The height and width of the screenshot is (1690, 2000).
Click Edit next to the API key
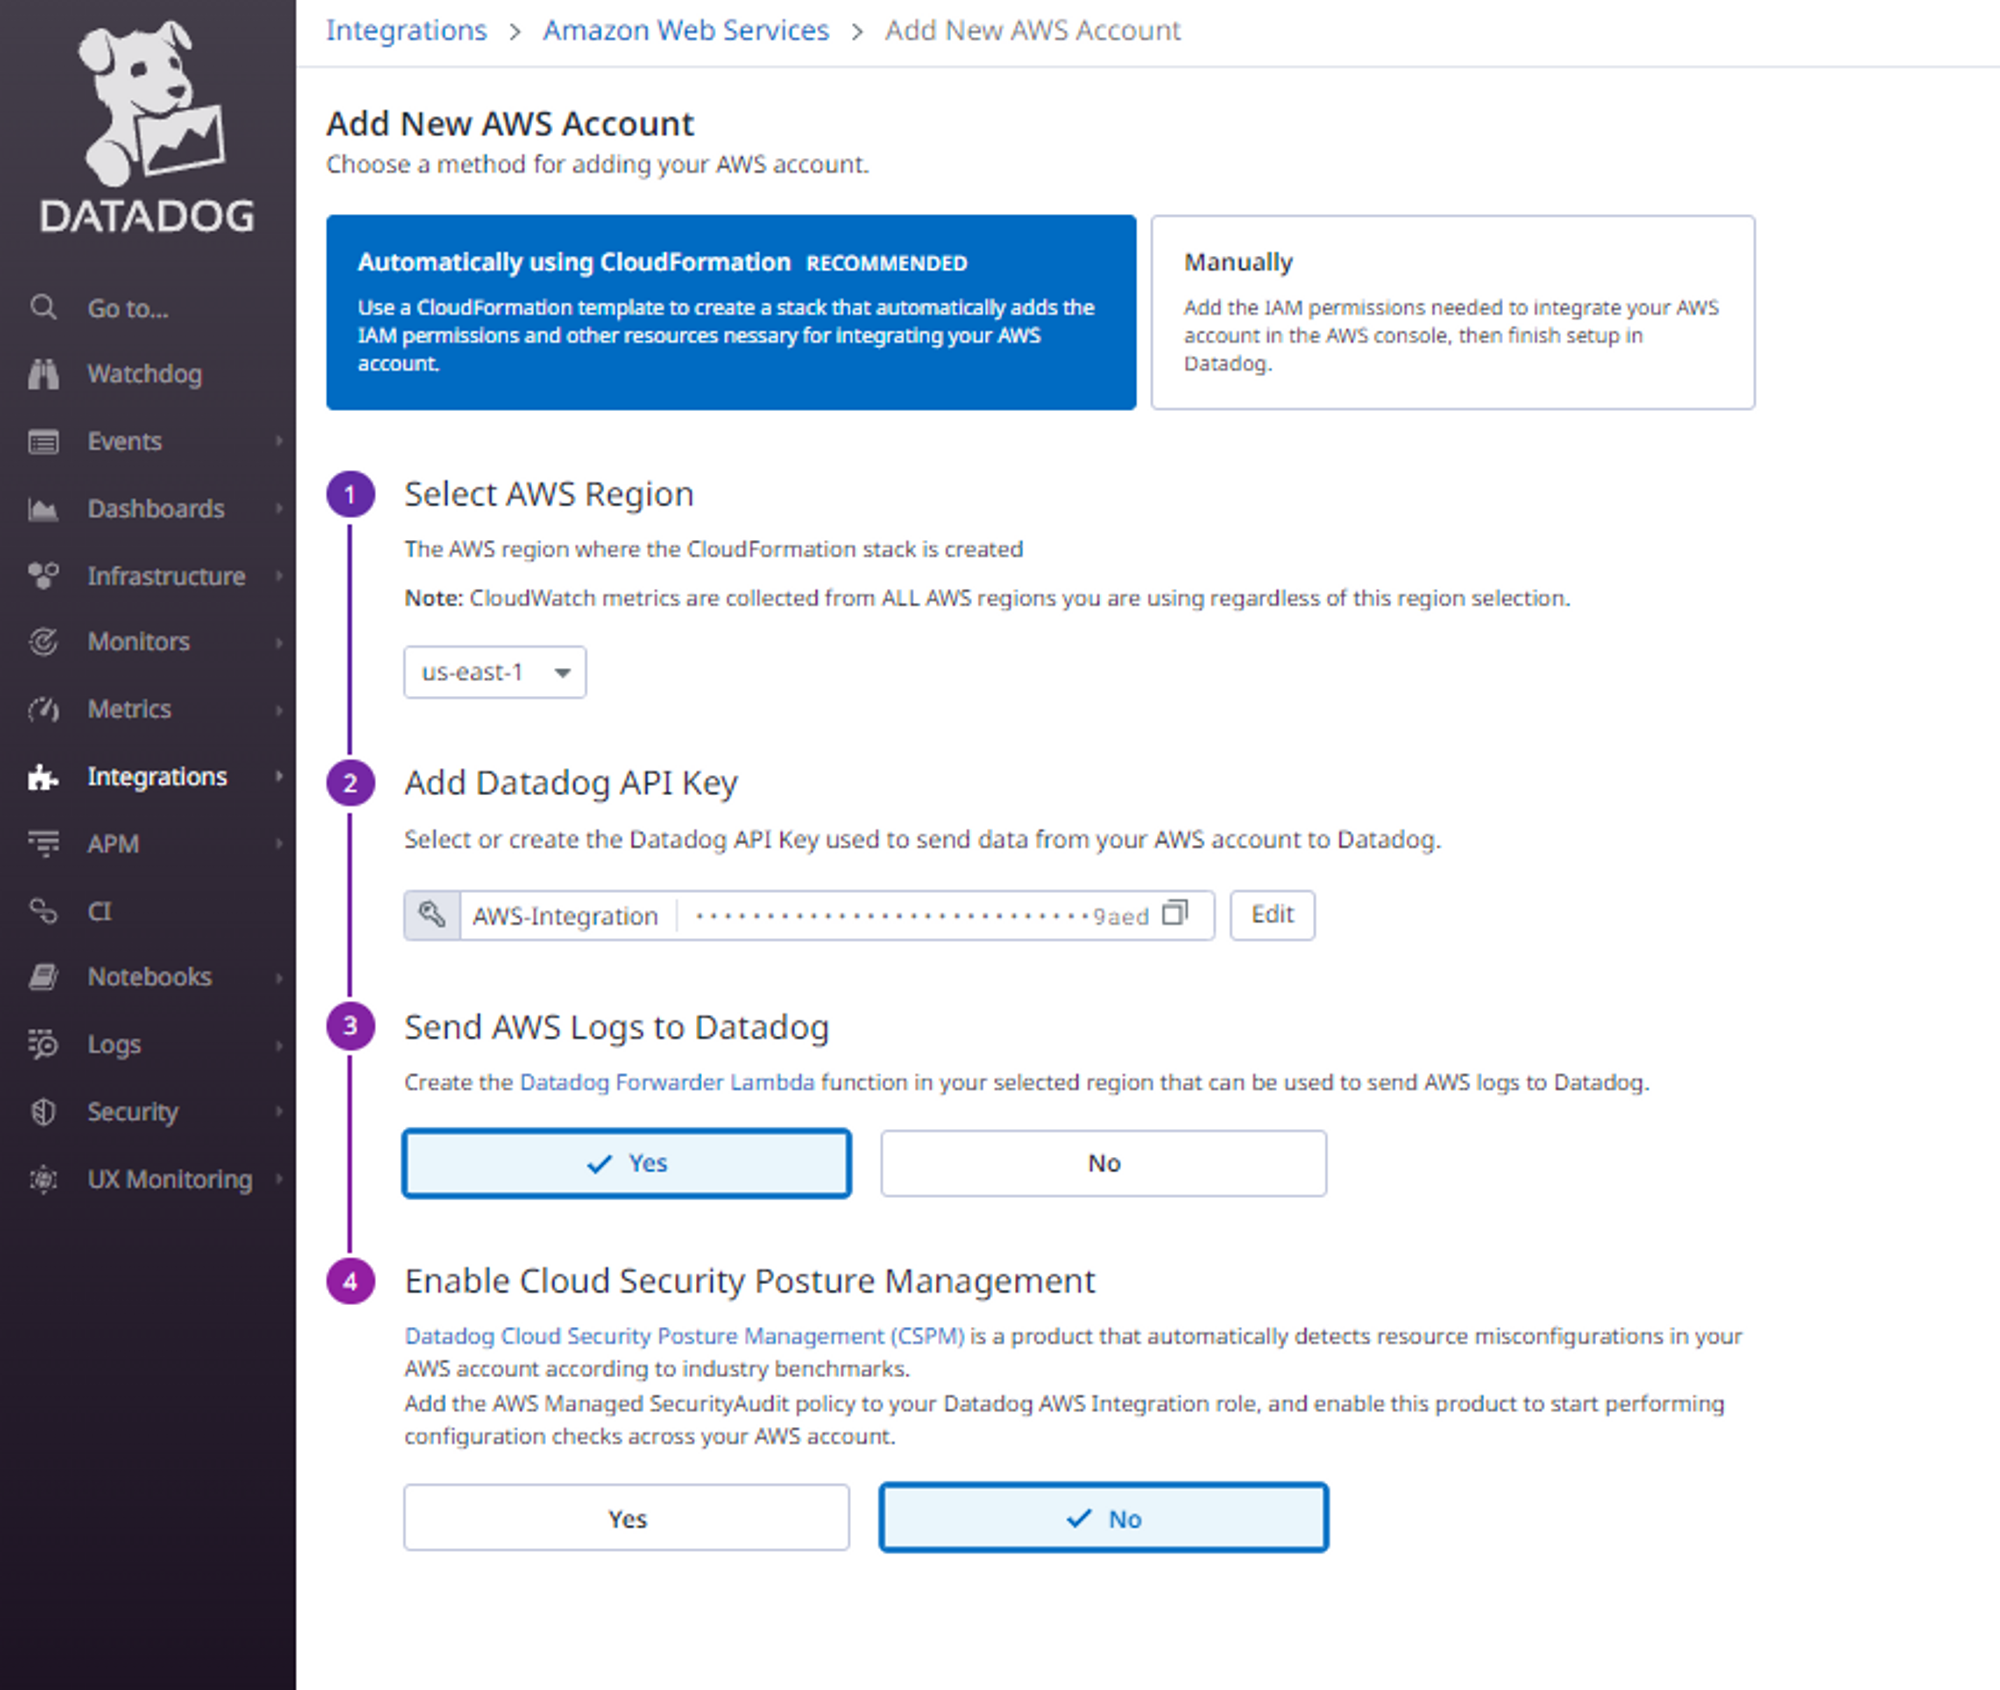(x=1272, y=914)
